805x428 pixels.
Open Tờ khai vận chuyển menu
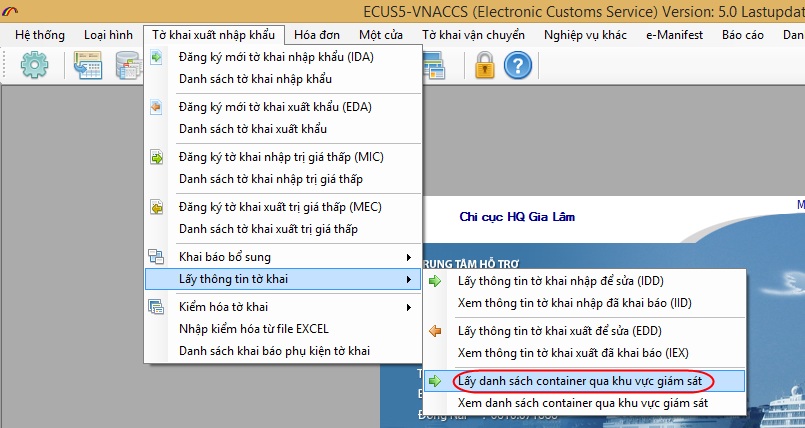tap(472, 35)
